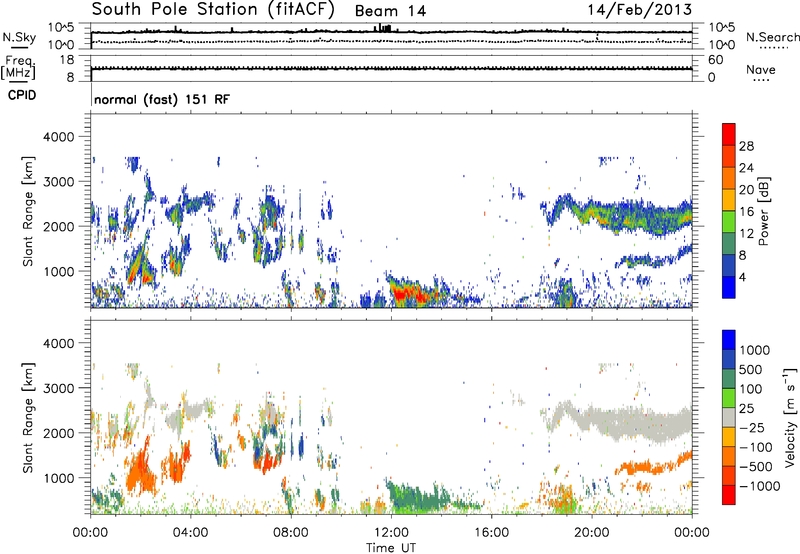Click the "-1000" label on Velocity colorbar

pyautogui.click(x=759, y=486)
